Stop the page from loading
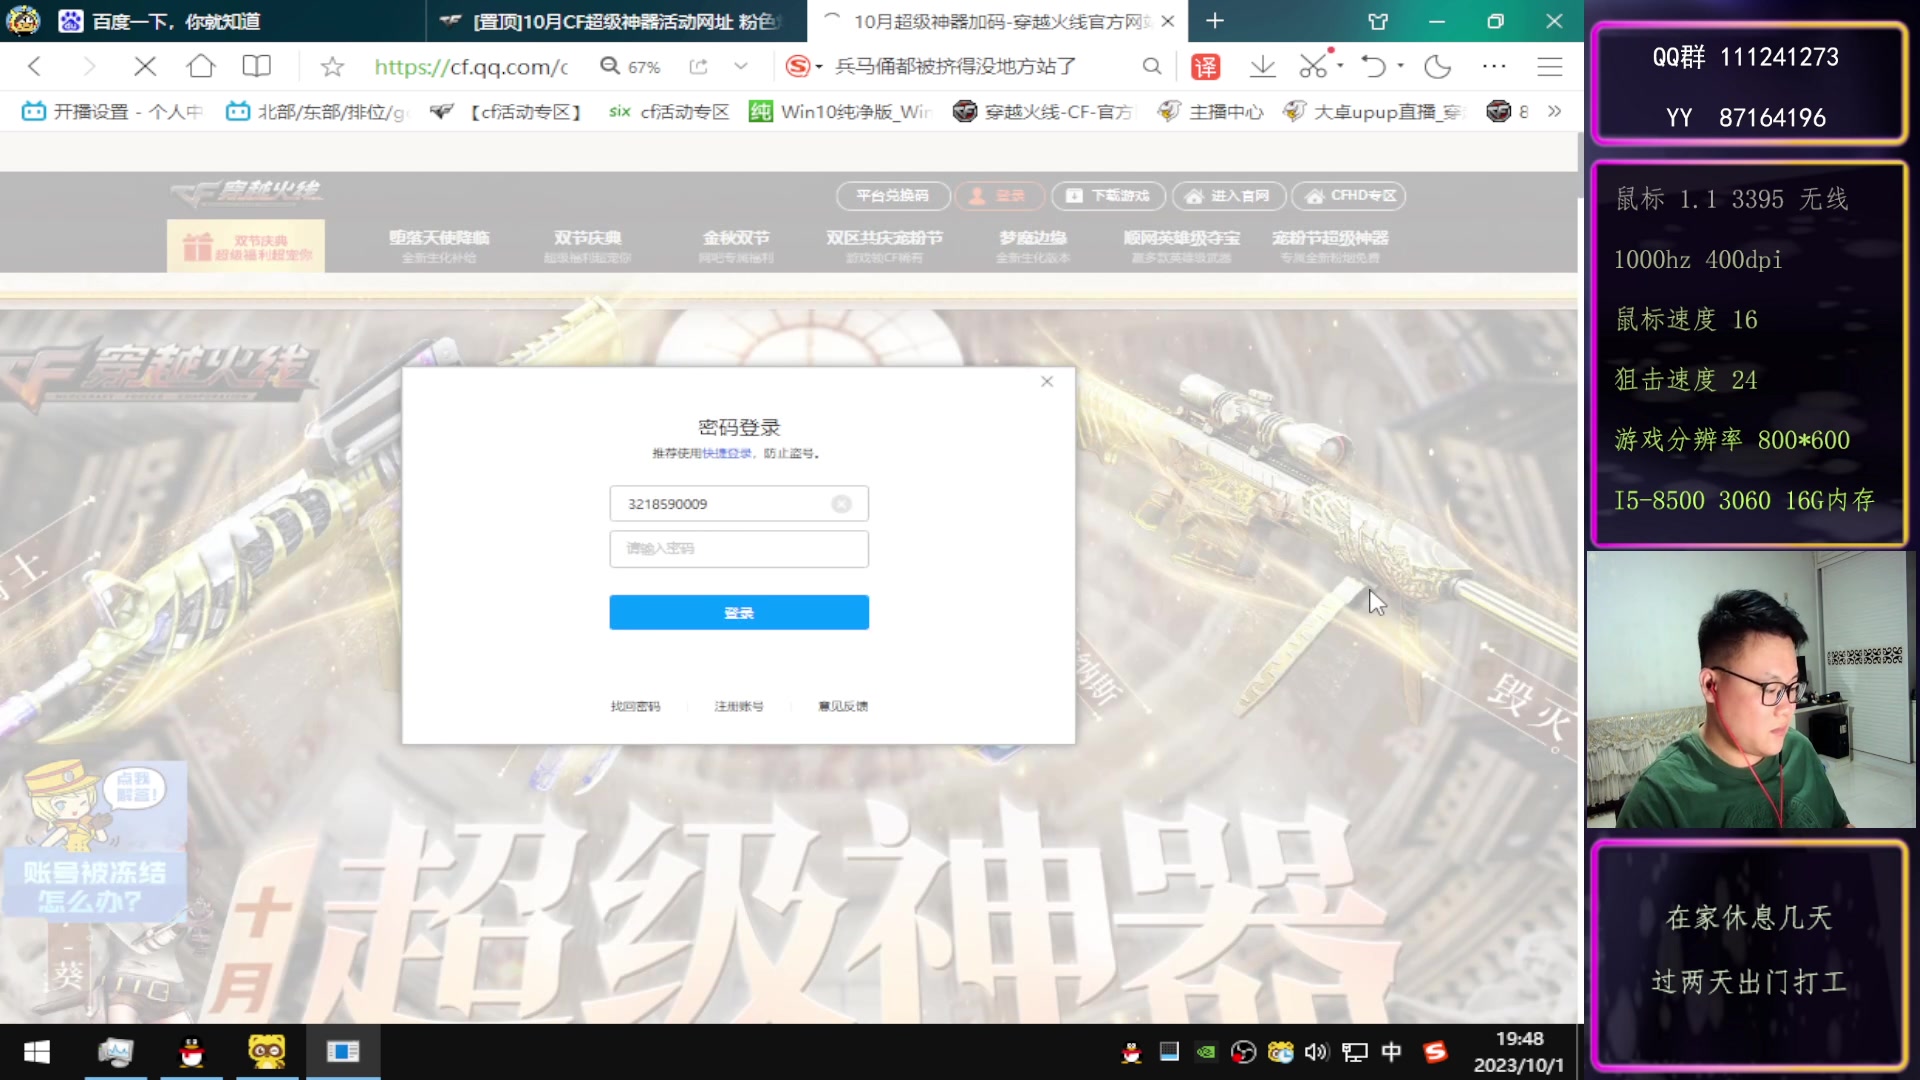 [x=145, y=67]
